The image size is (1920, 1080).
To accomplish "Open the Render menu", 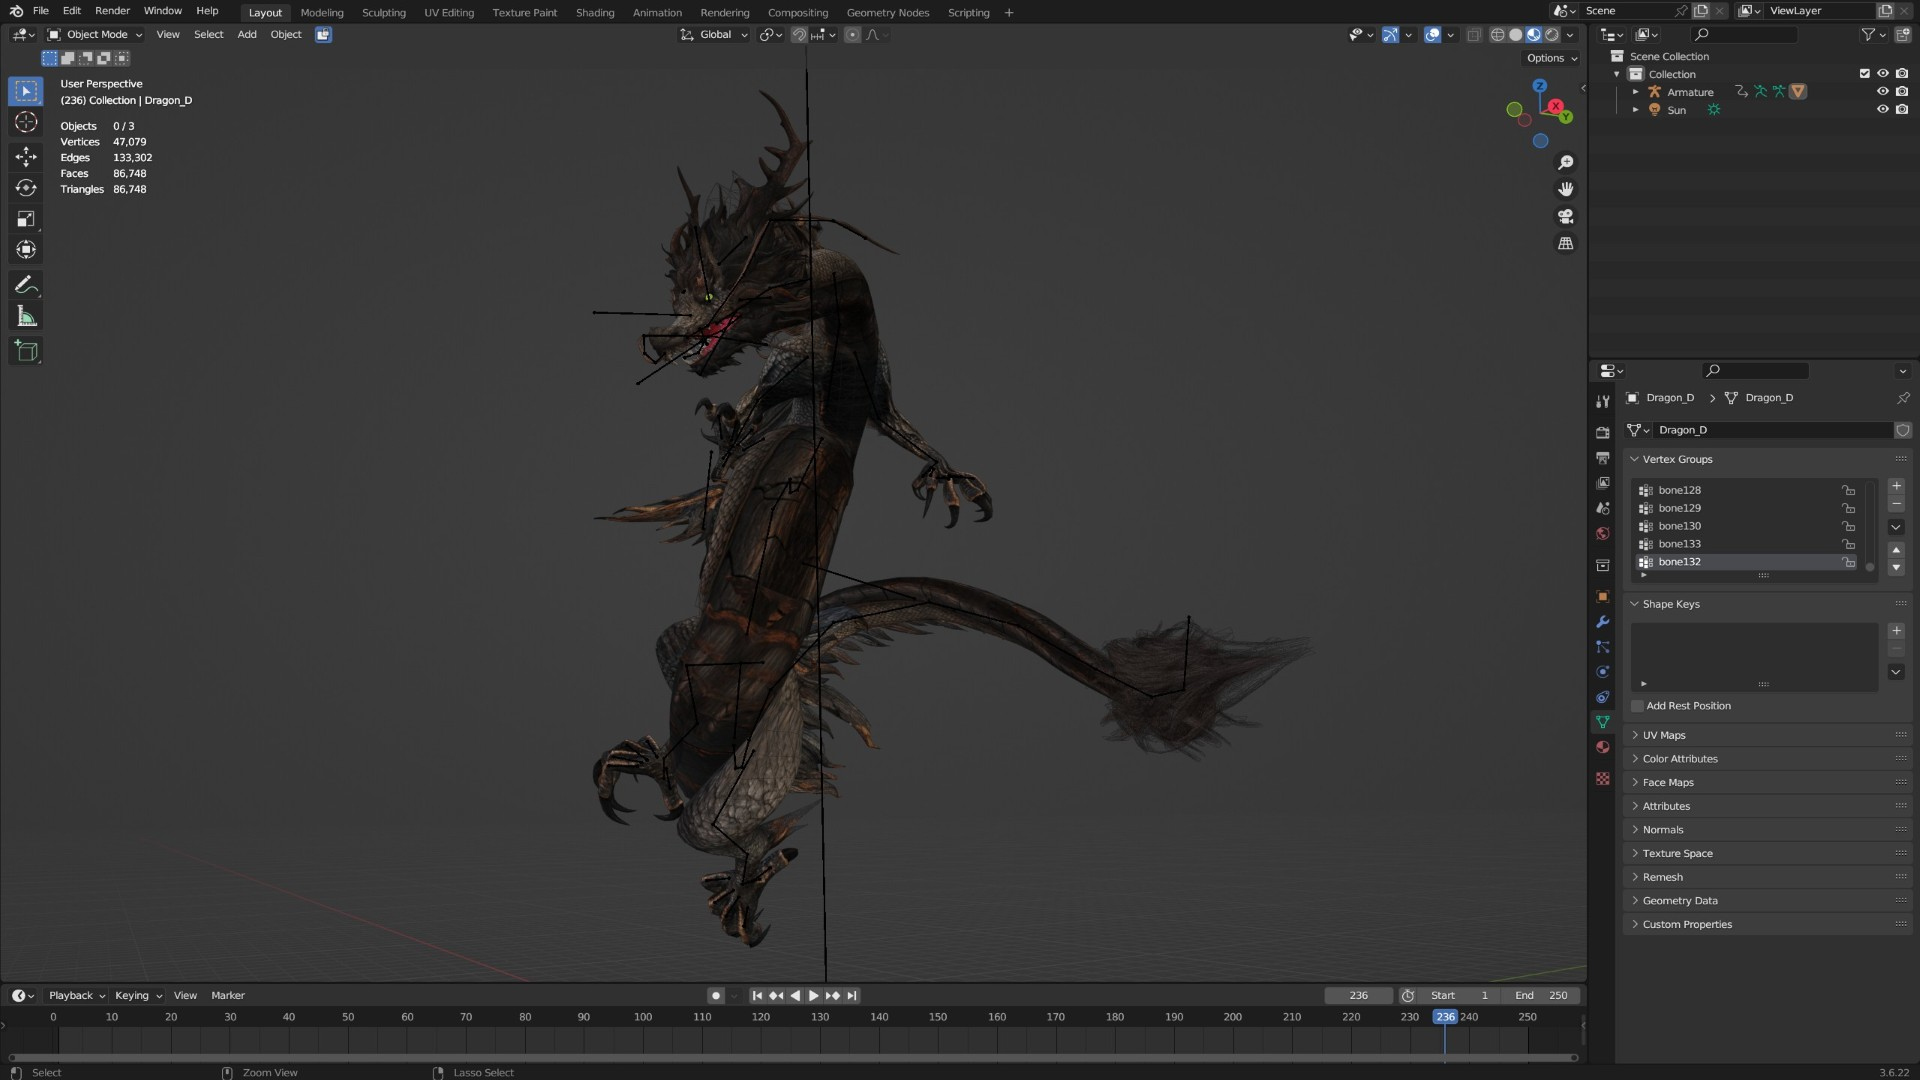I will 112,11.
